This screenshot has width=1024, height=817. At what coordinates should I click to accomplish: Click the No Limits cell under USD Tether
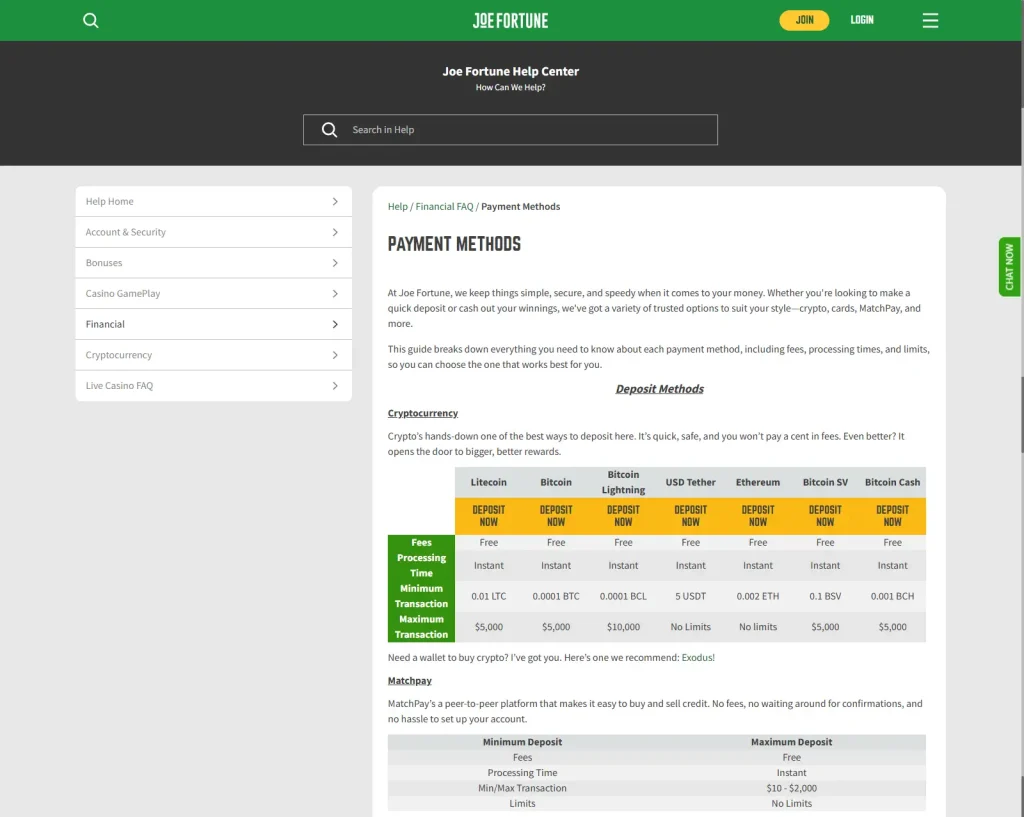pos(690,627)
